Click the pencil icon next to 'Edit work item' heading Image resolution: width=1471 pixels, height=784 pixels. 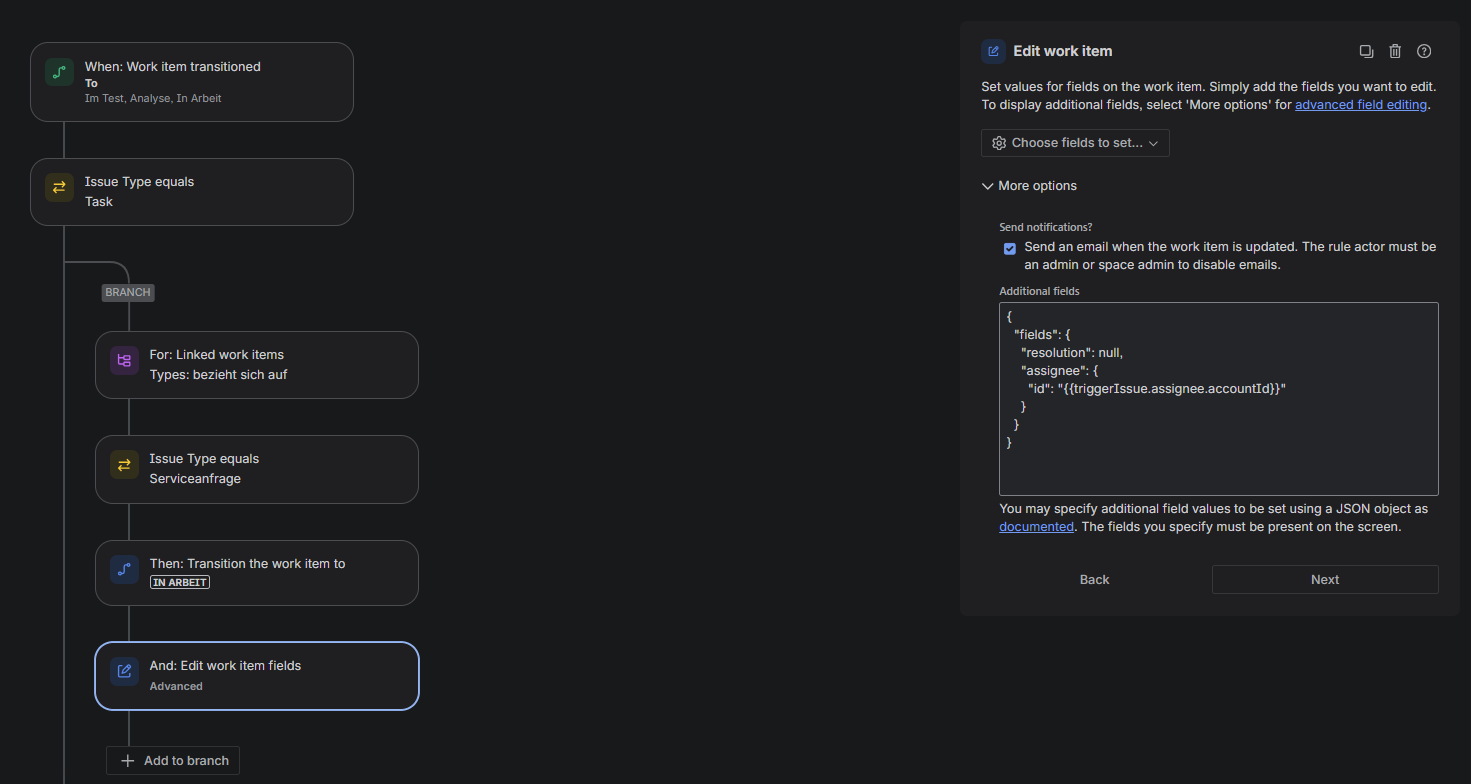pyautogui.click(x=993, y=51)
